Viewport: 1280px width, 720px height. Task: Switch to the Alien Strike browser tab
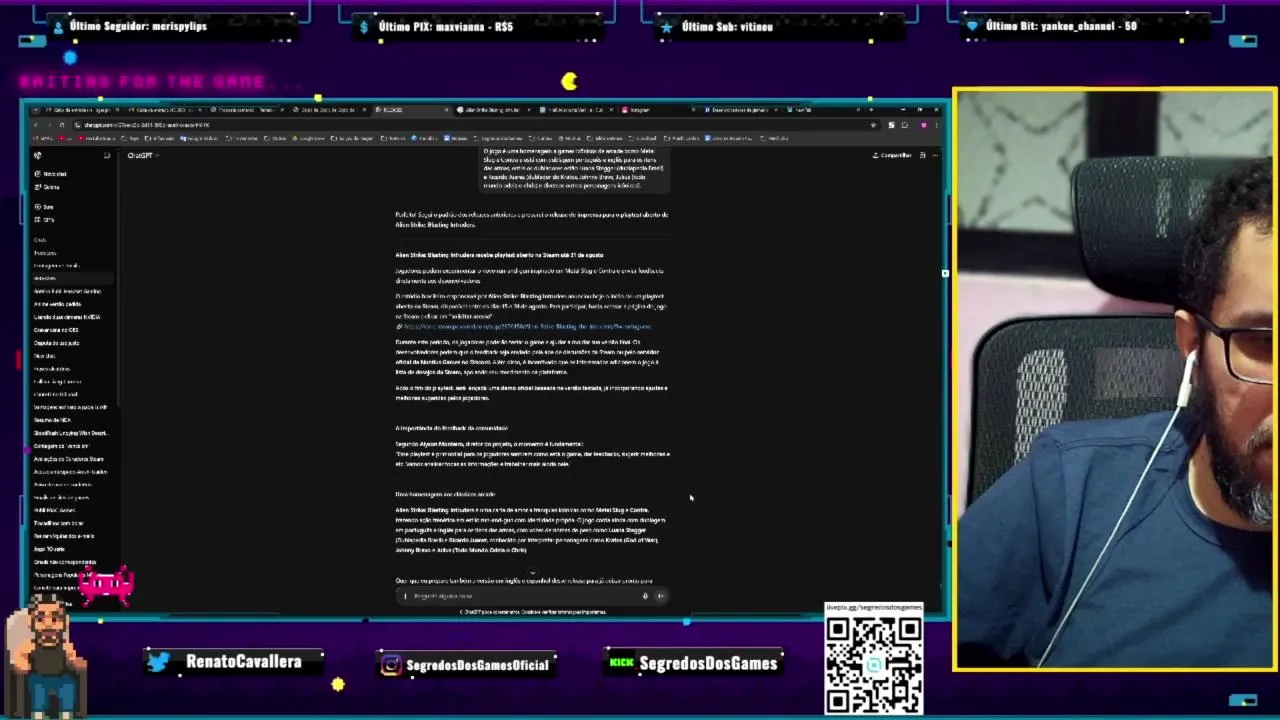pos(493,110)
